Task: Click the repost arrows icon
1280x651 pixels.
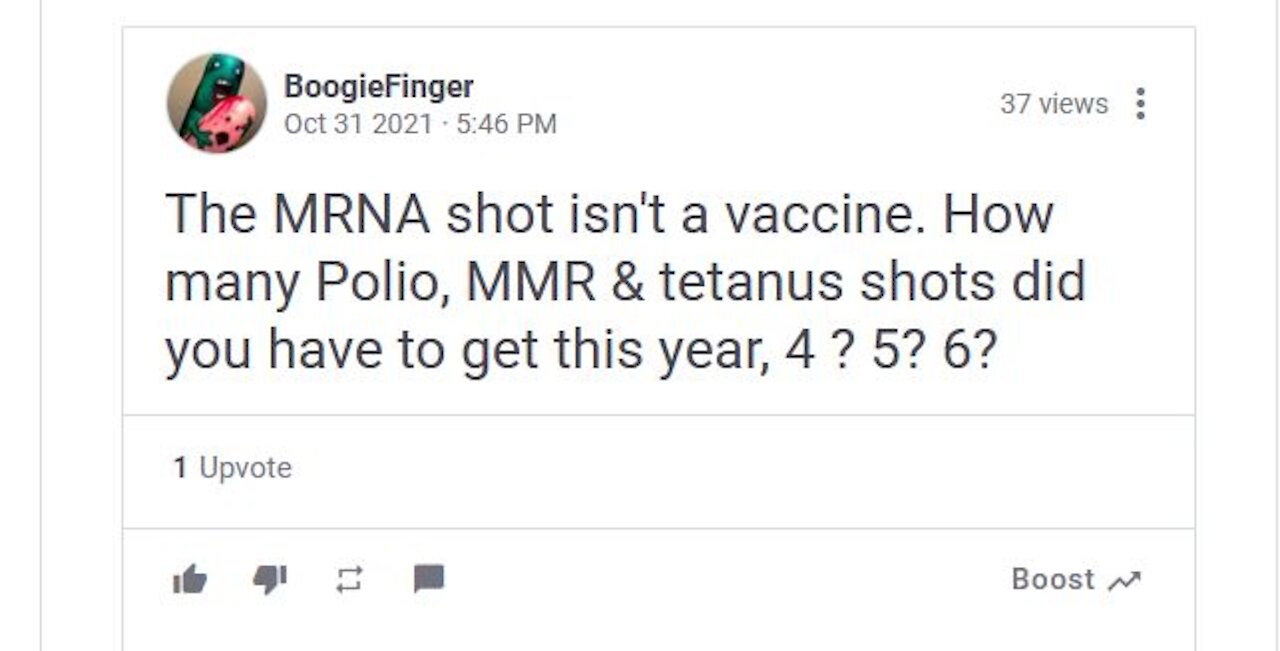Action: (x=349, y=580)
